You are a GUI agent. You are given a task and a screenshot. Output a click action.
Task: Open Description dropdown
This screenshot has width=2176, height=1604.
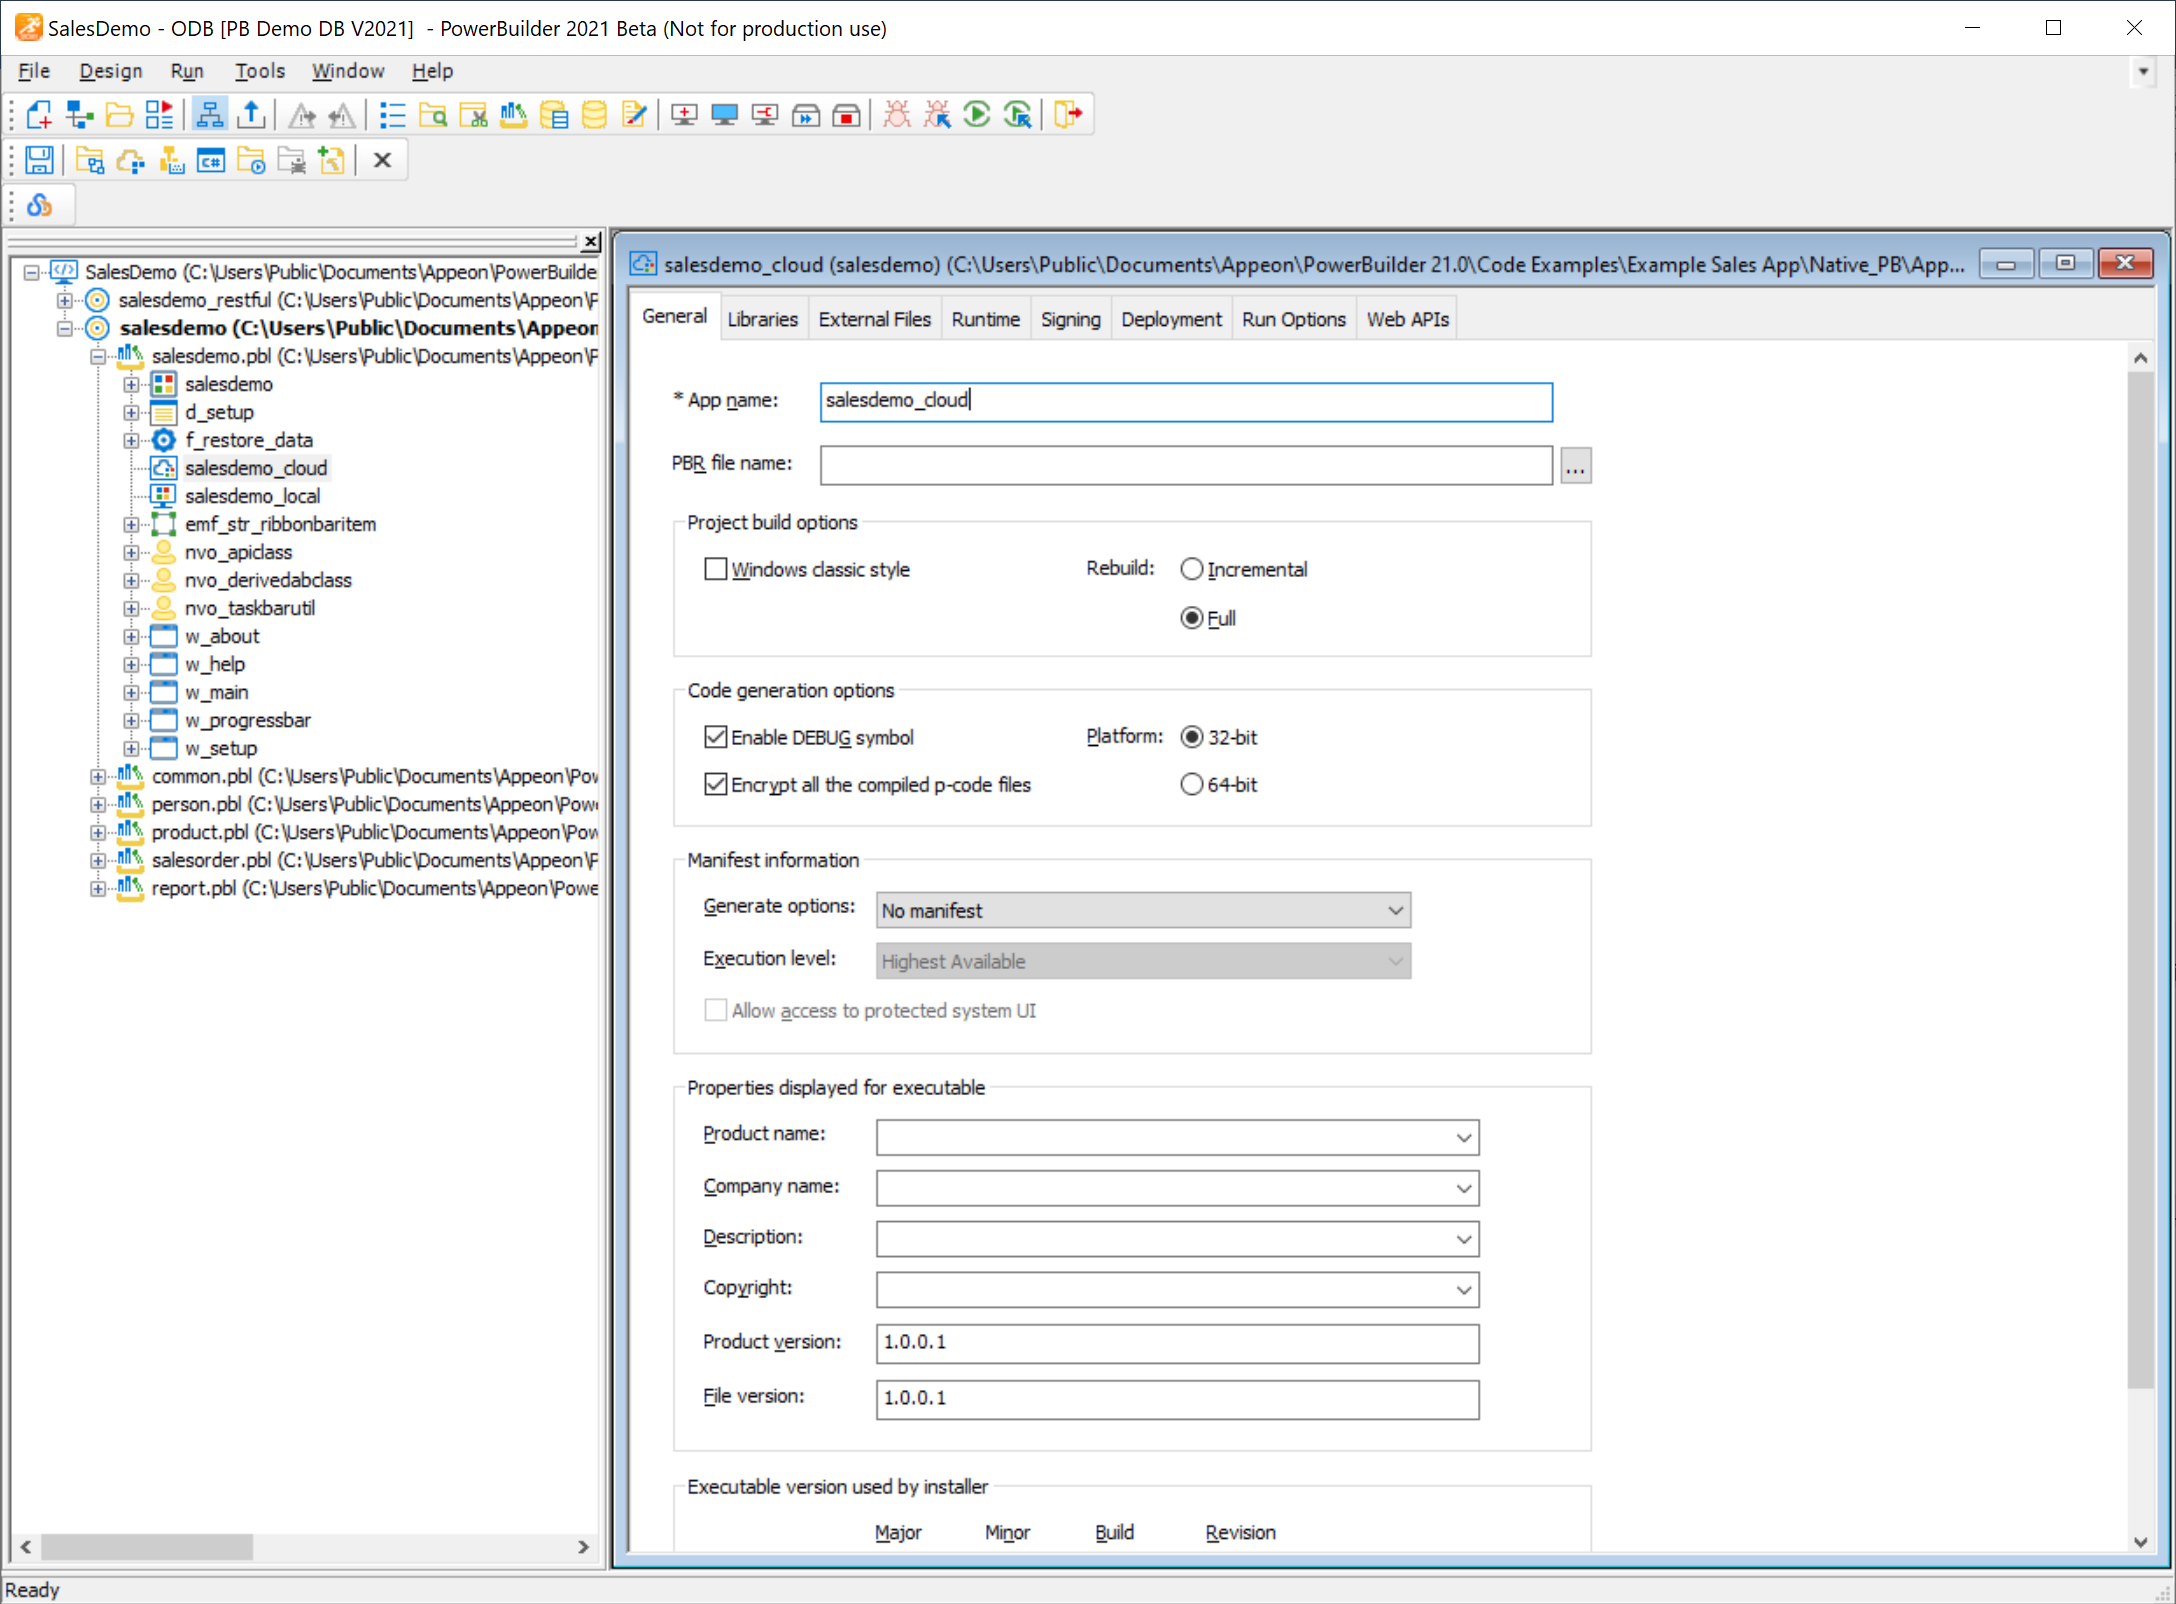pos(1463,1240)
